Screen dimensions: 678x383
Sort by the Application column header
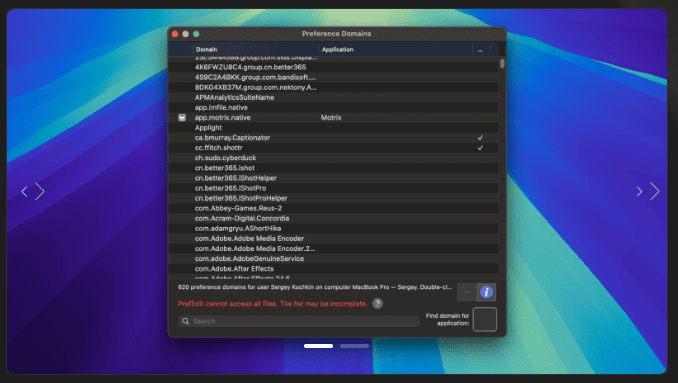pos(396,49)
